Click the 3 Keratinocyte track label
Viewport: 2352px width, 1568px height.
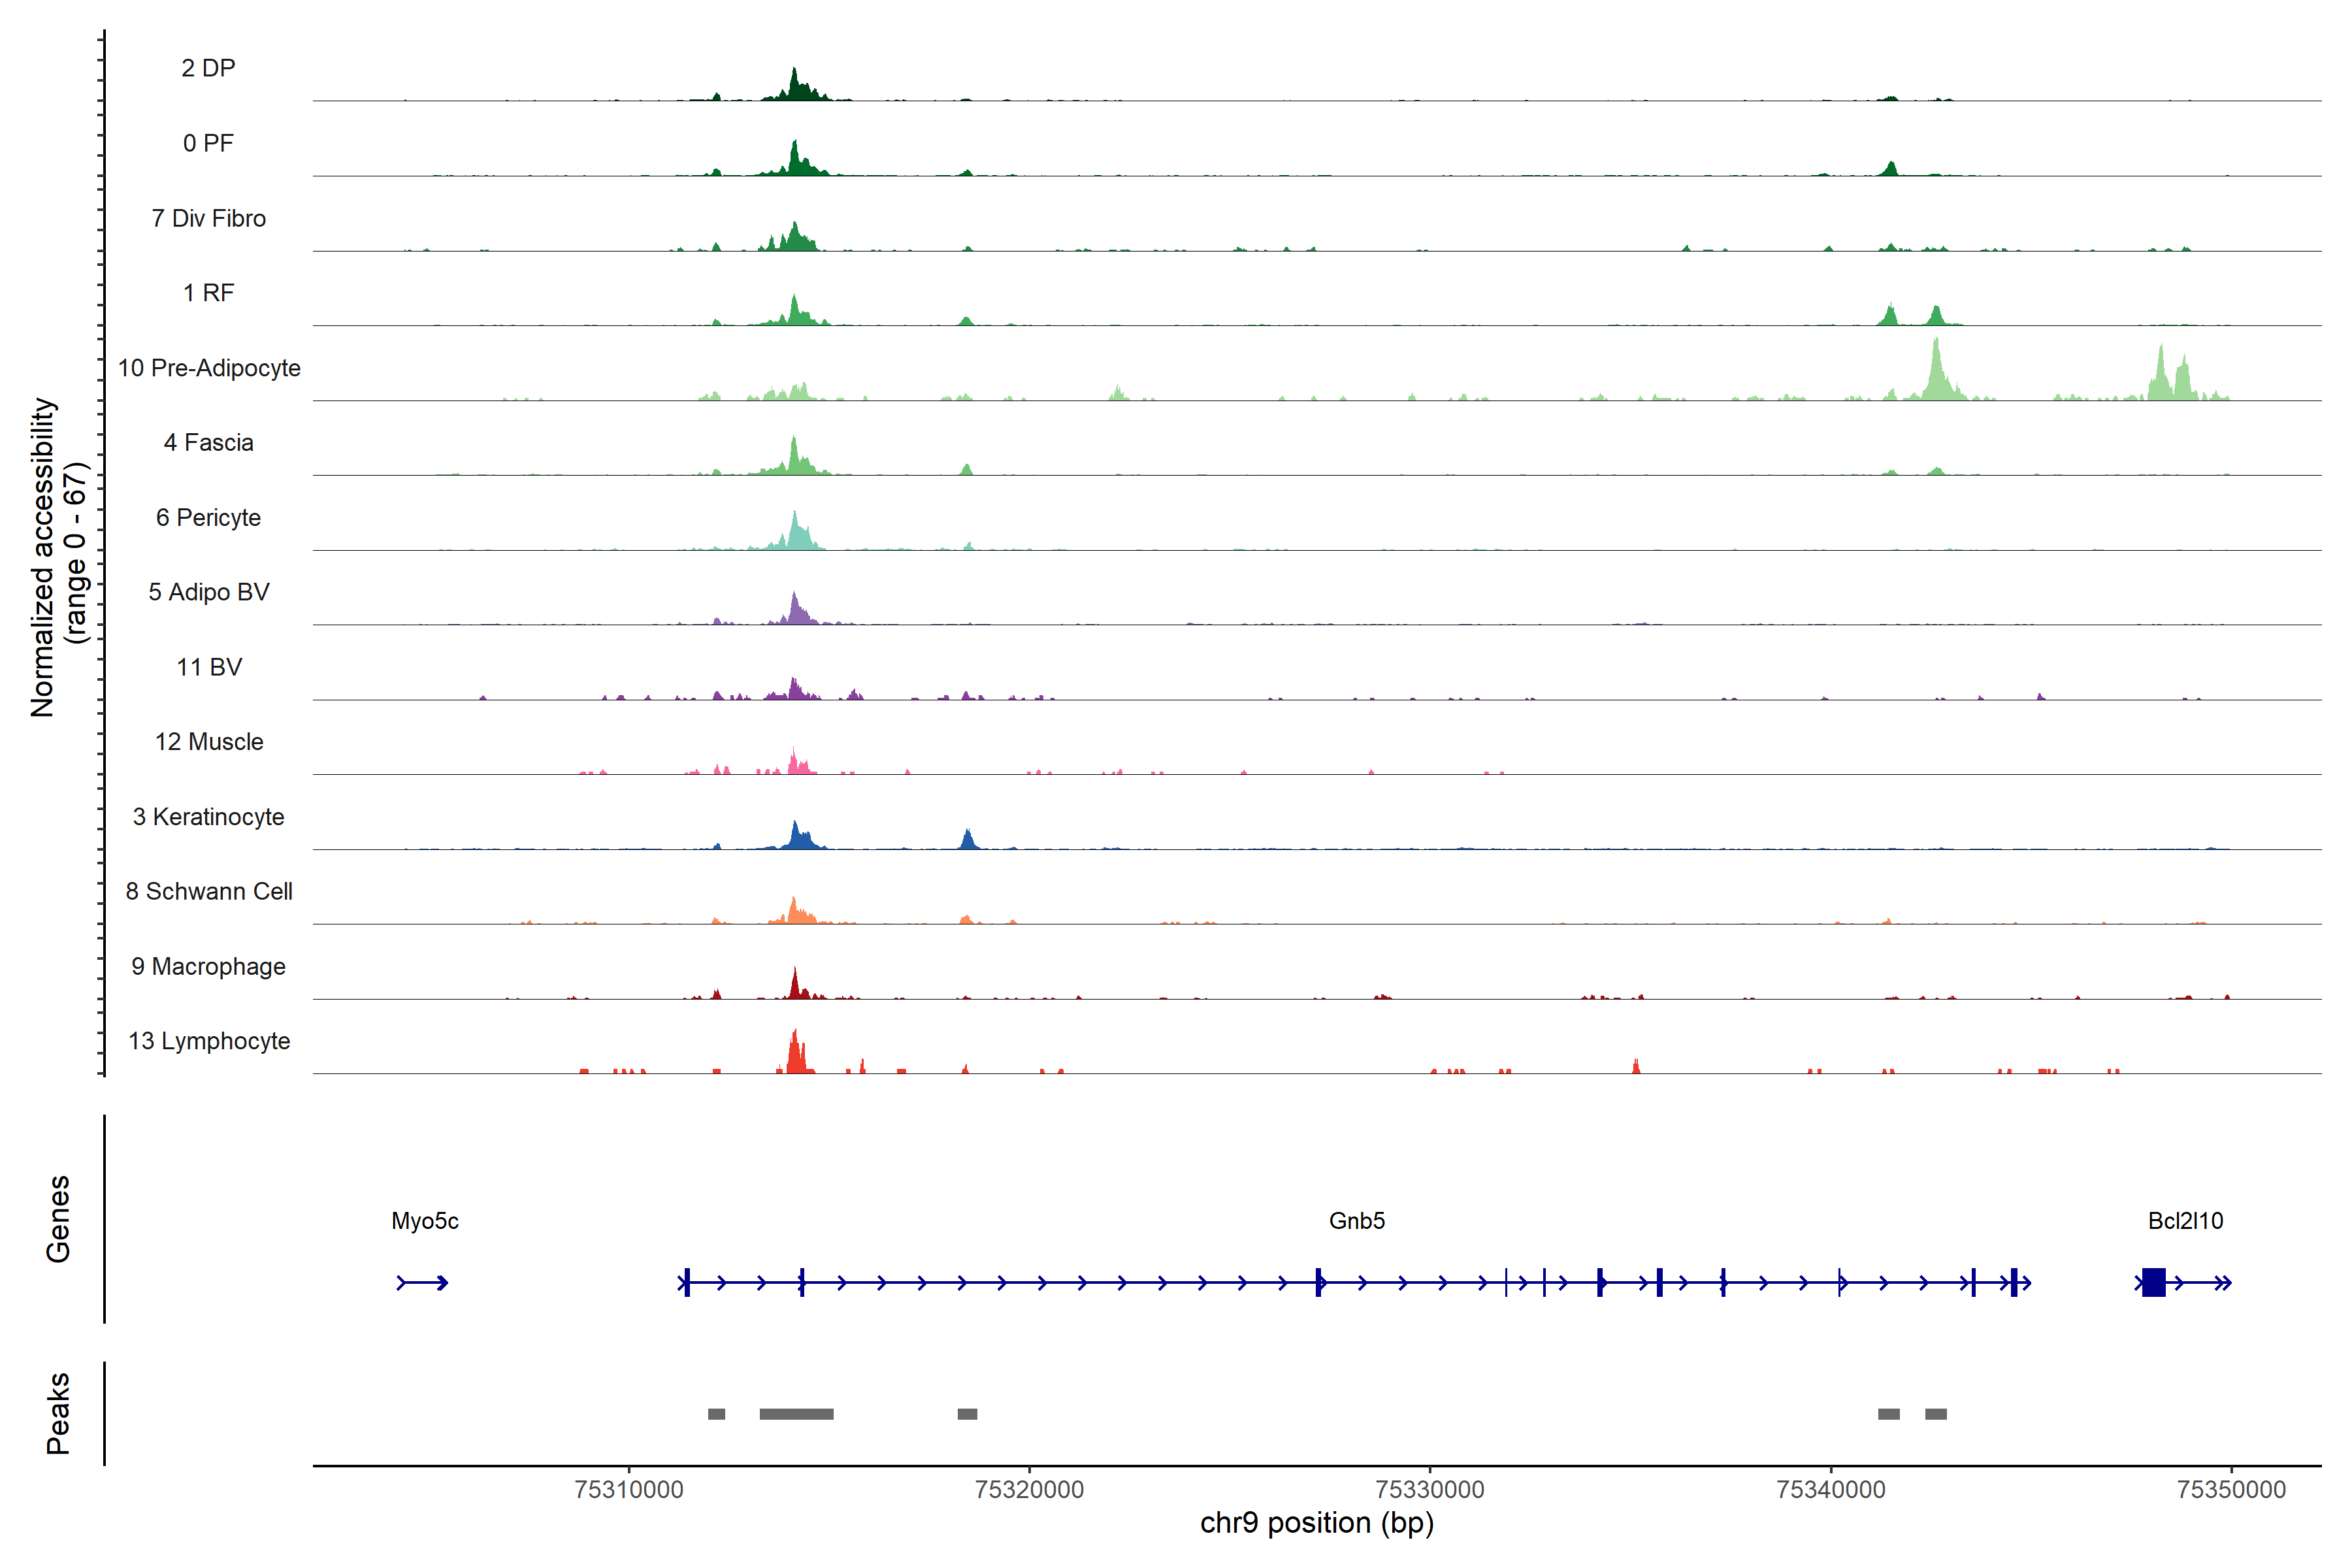[209, 817]
